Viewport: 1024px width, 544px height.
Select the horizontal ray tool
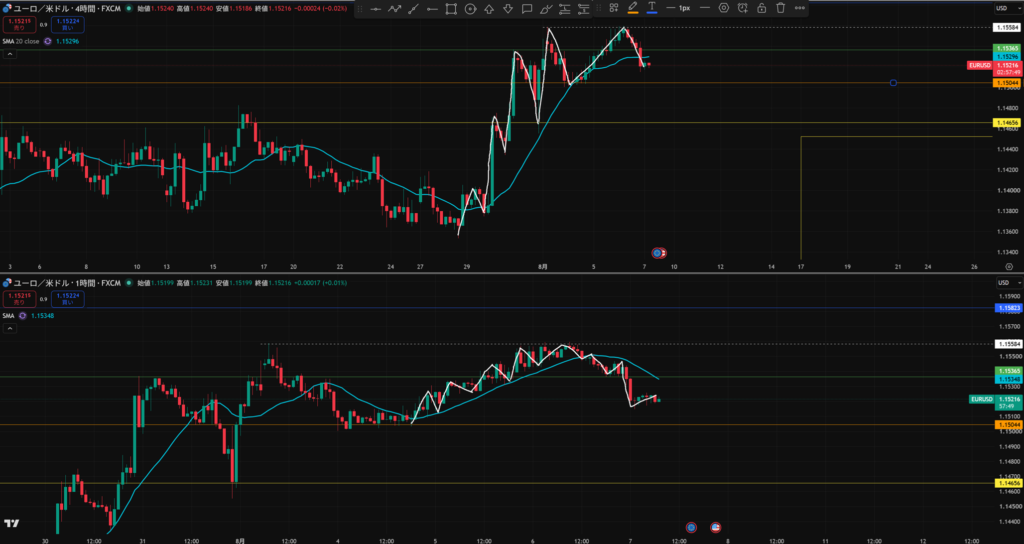[x=432, y=8]
